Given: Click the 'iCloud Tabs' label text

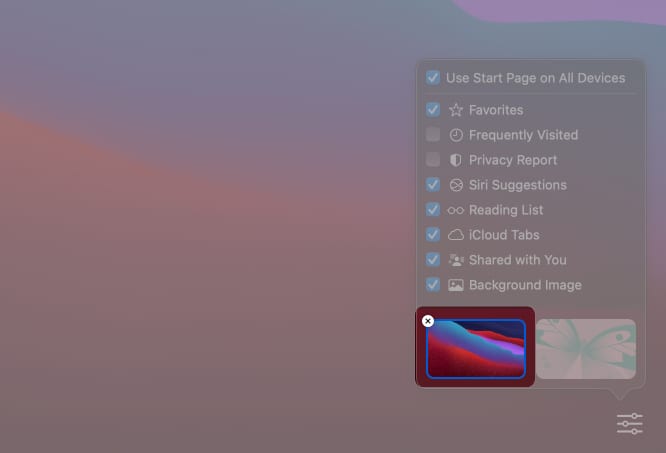Looking at the screenshot, I should coord(504,235).
